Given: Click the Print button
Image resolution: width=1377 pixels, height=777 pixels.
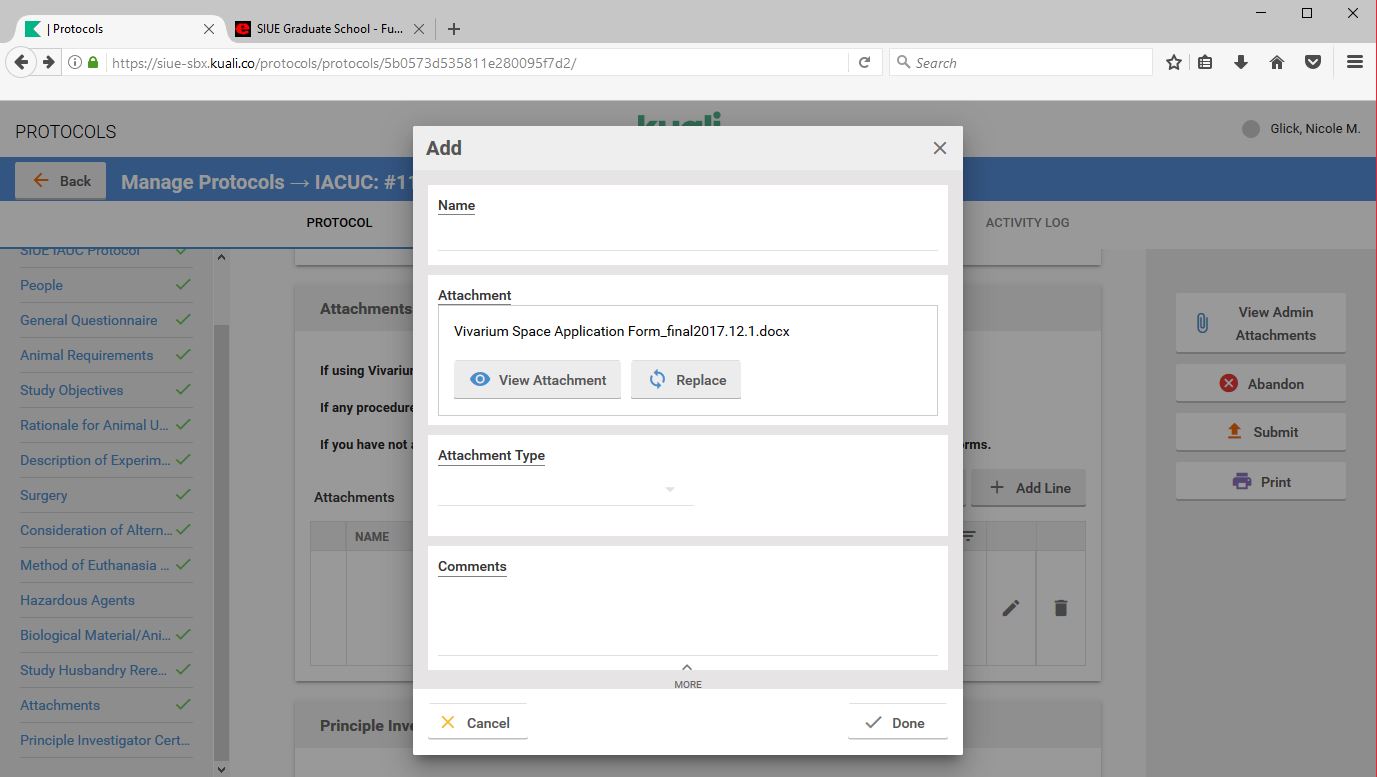Looking at the screenshot, I should pyautogui.click(x=1260, y=482).
